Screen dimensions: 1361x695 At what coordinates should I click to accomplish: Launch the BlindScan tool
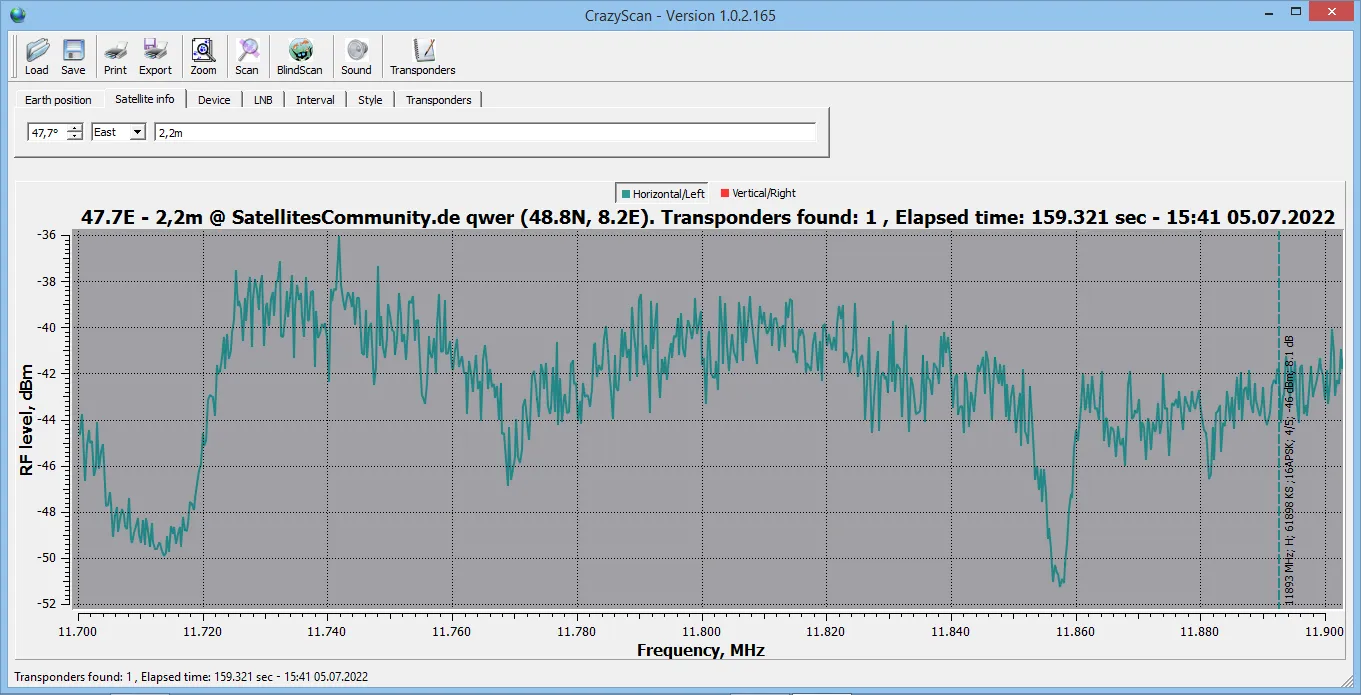(300, 56)
